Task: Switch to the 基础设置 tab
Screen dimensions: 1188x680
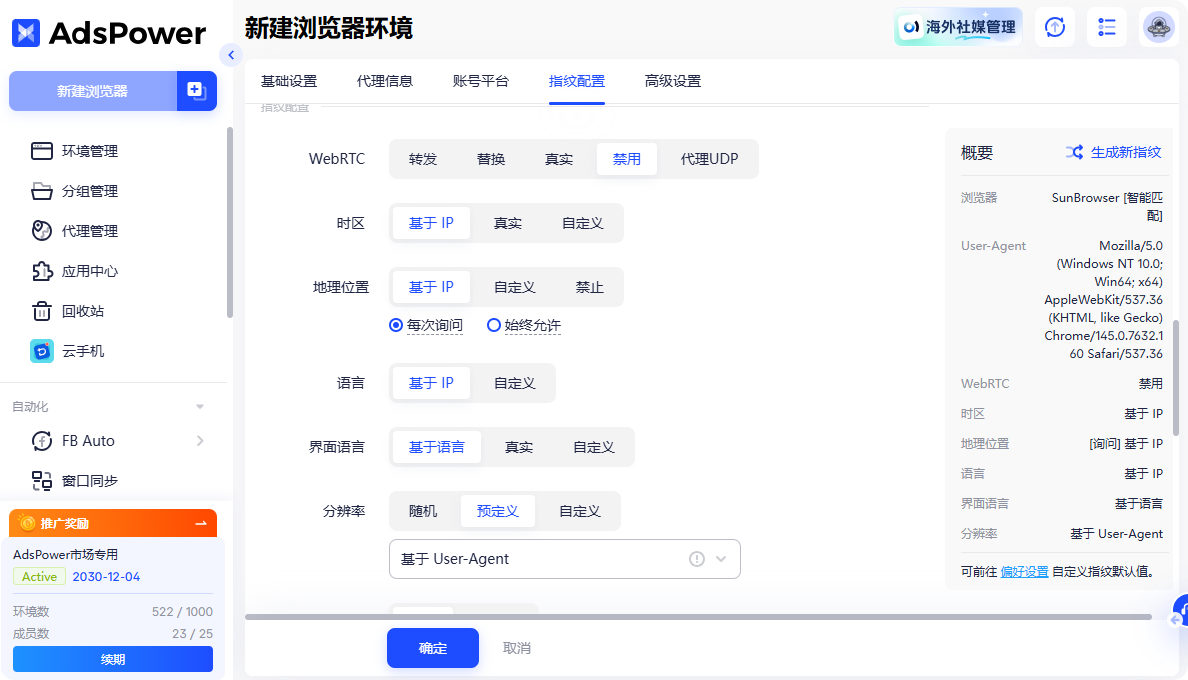Action: 289,81
